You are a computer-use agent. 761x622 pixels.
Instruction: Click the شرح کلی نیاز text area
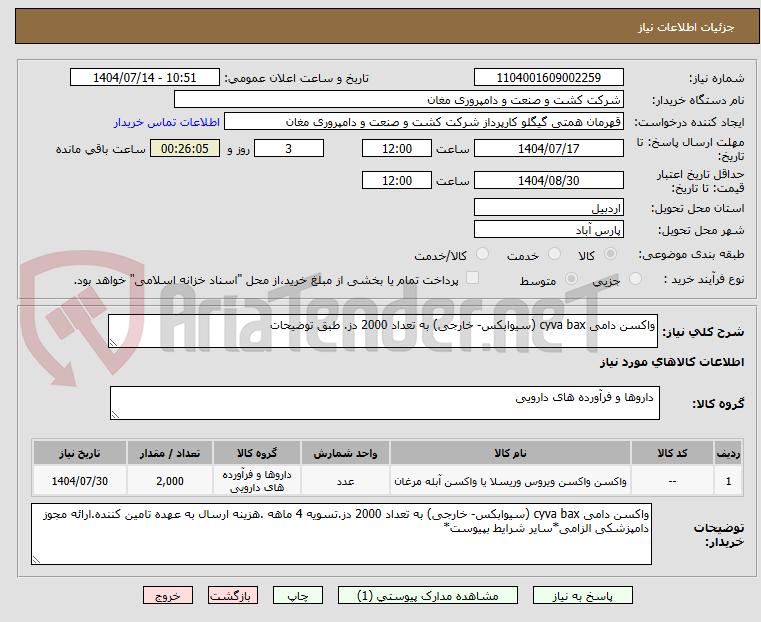click(x=382, y=331)
